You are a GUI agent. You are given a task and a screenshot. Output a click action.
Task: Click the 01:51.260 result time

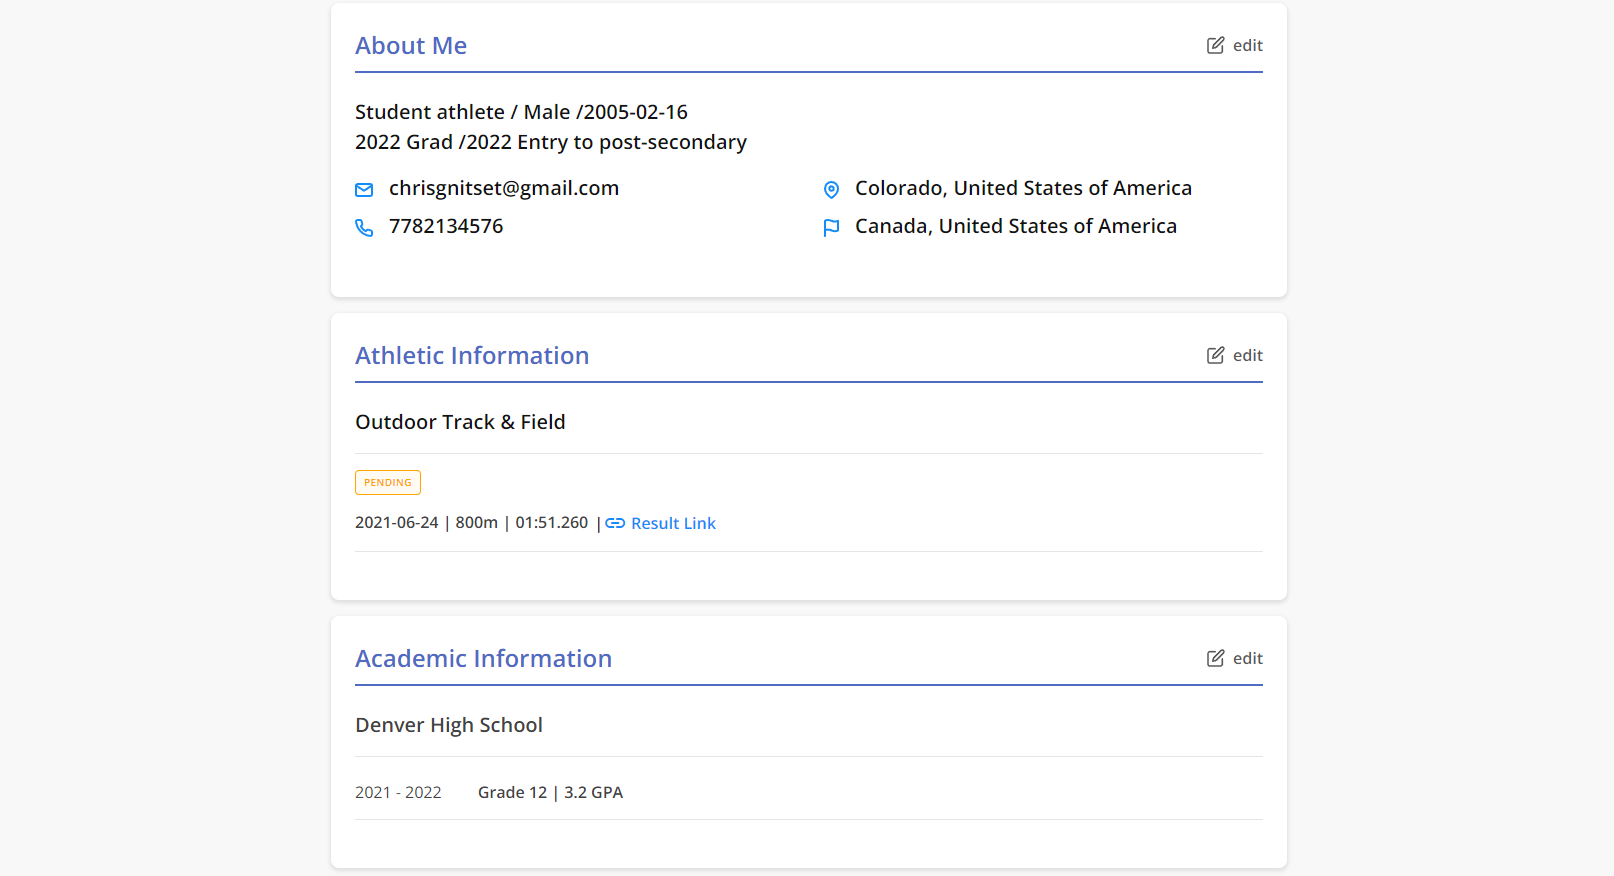552,522
